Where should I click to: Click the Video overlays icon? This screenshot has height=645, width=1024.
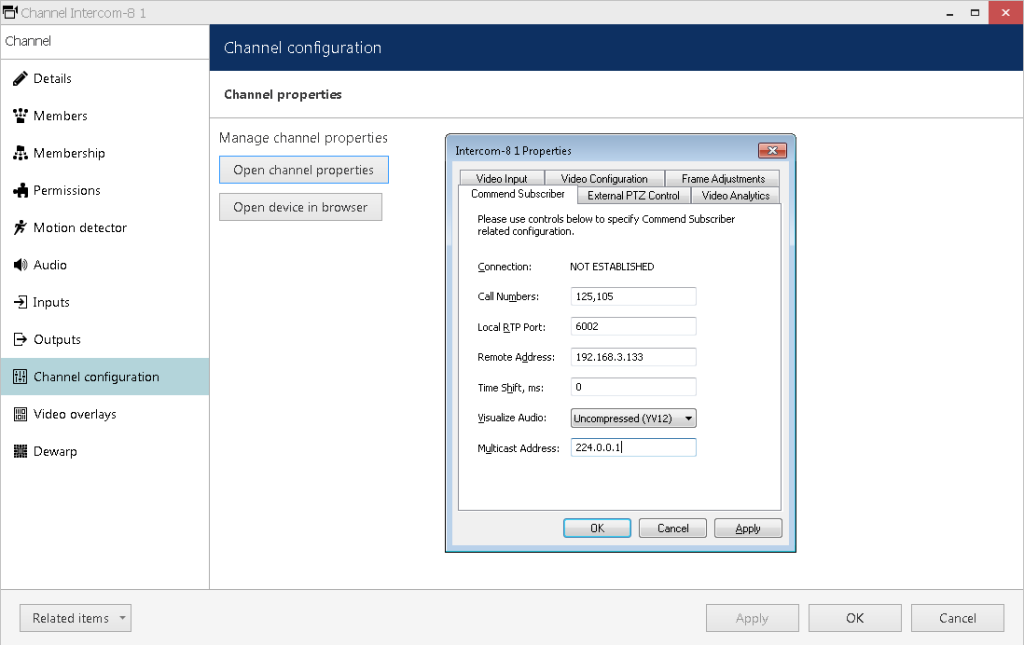[x=20, y=414]
